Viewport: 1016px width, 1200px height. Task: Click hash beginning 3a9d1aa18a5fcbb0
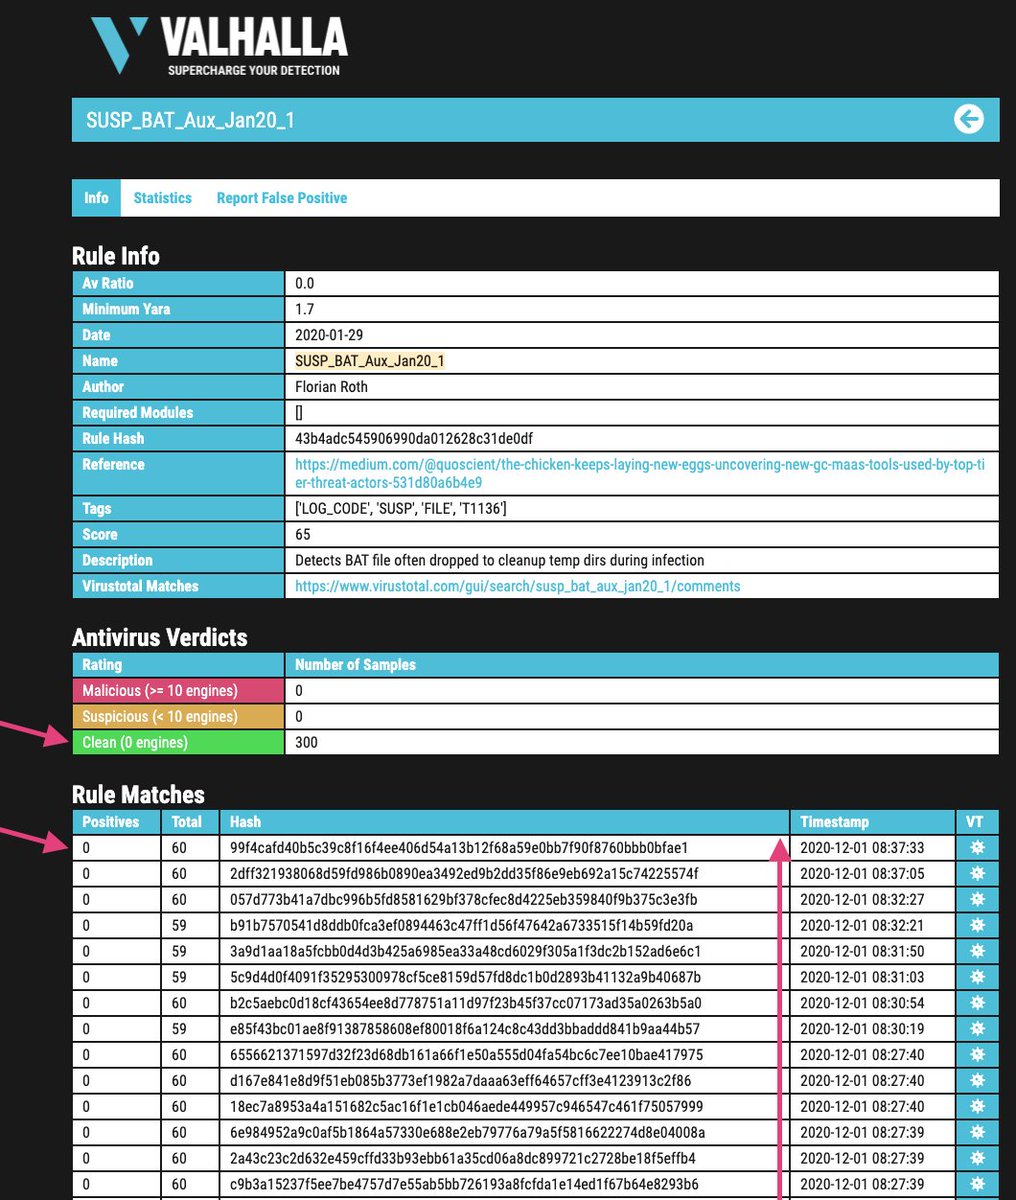tap(465, 952)
